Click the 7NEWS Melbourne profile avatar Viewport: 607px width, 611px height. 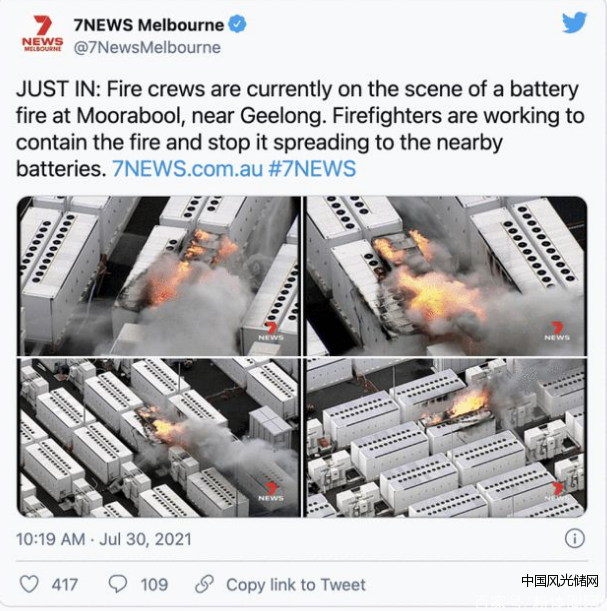tap(42, 34)
